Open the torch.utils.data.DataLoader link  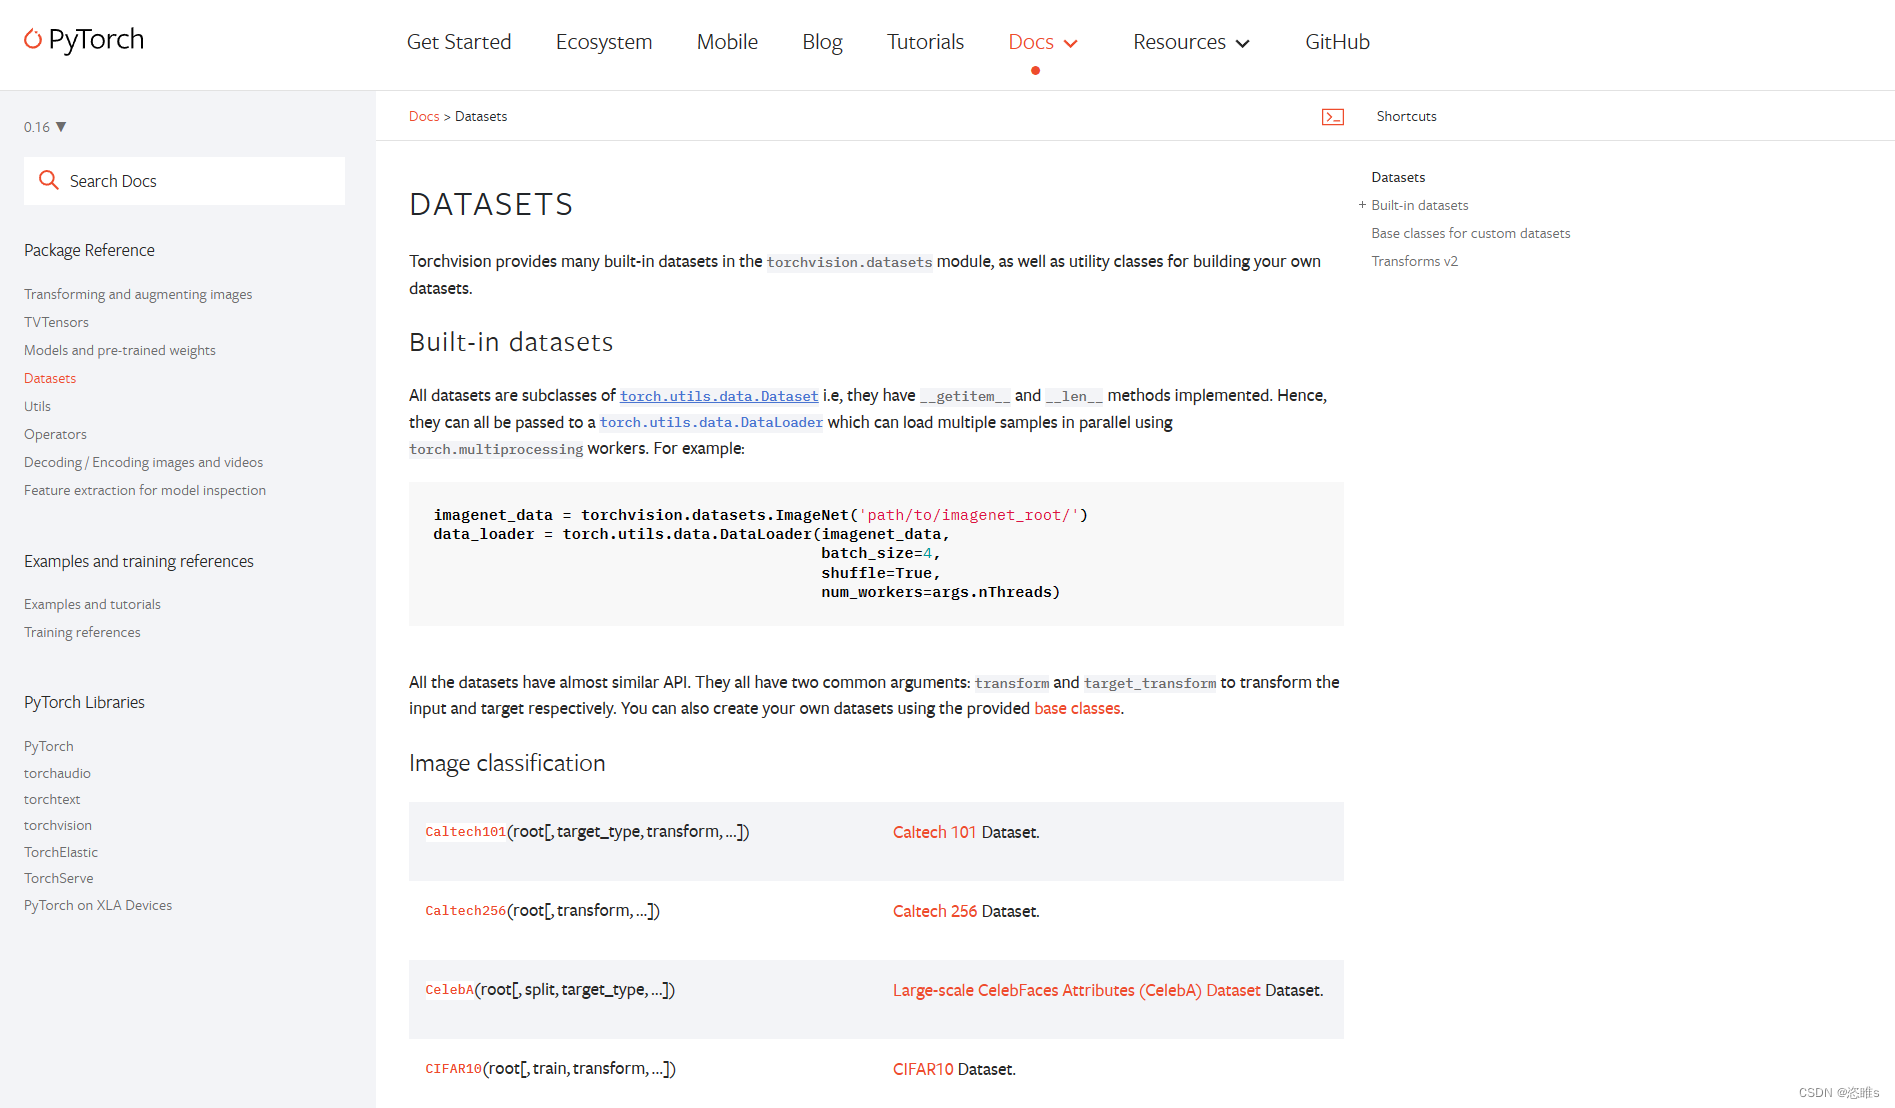click(711, 422)
